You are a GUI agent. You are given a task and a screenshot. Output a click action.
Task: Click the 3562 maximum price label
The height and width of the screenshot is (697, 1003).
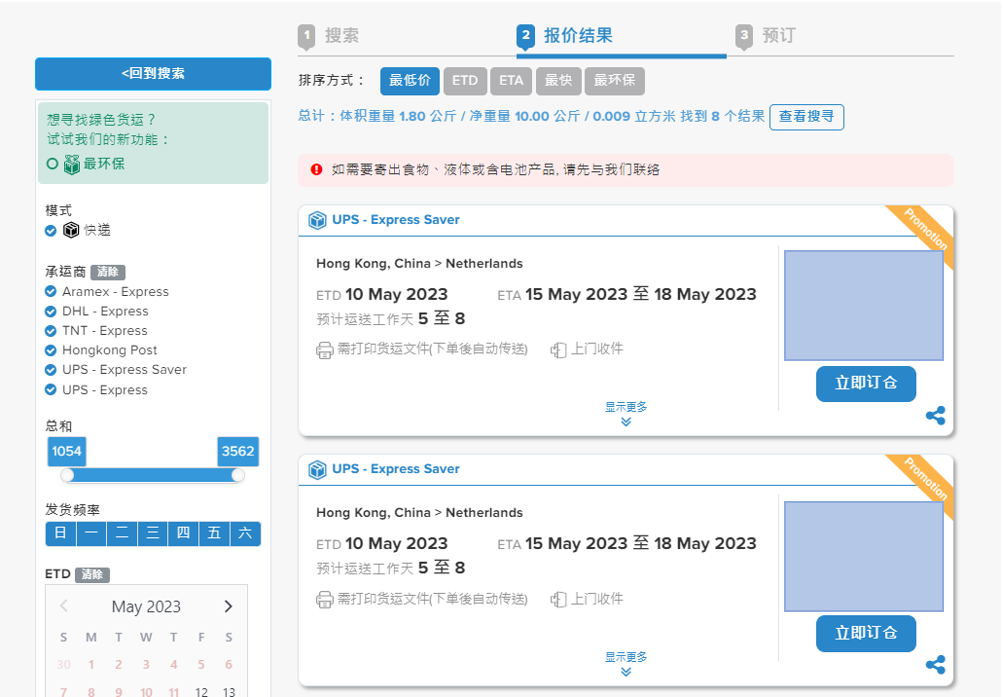pos(238,451)
